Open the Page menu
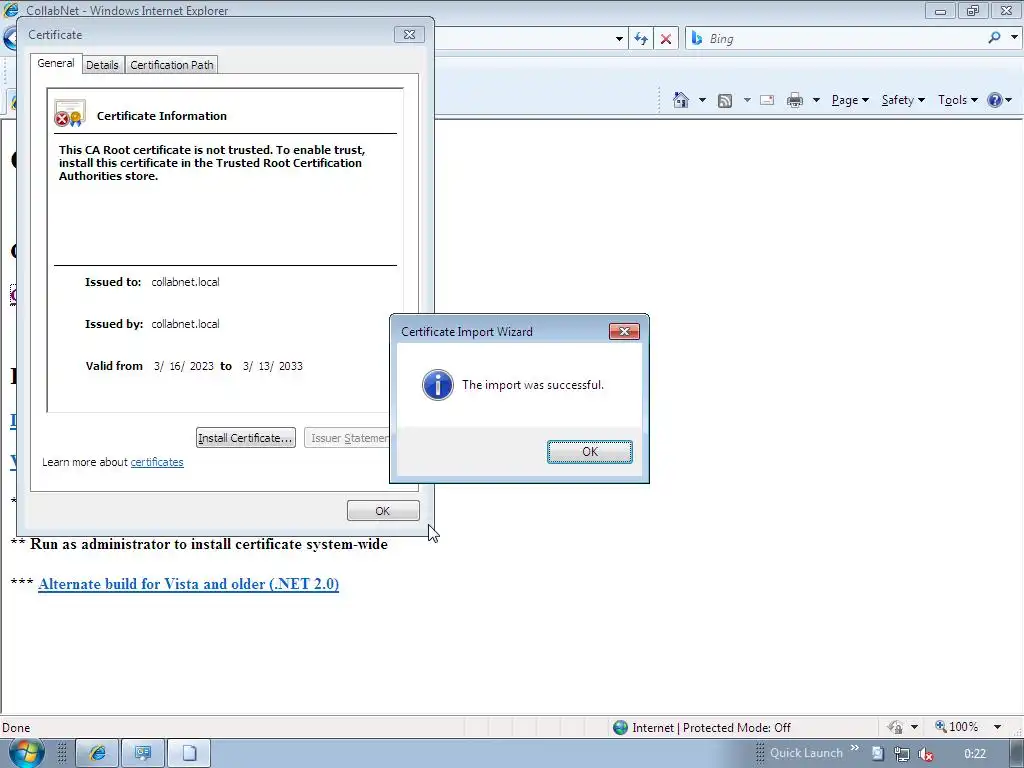This screenshot has width=1024, height=768. coord(850,100)
